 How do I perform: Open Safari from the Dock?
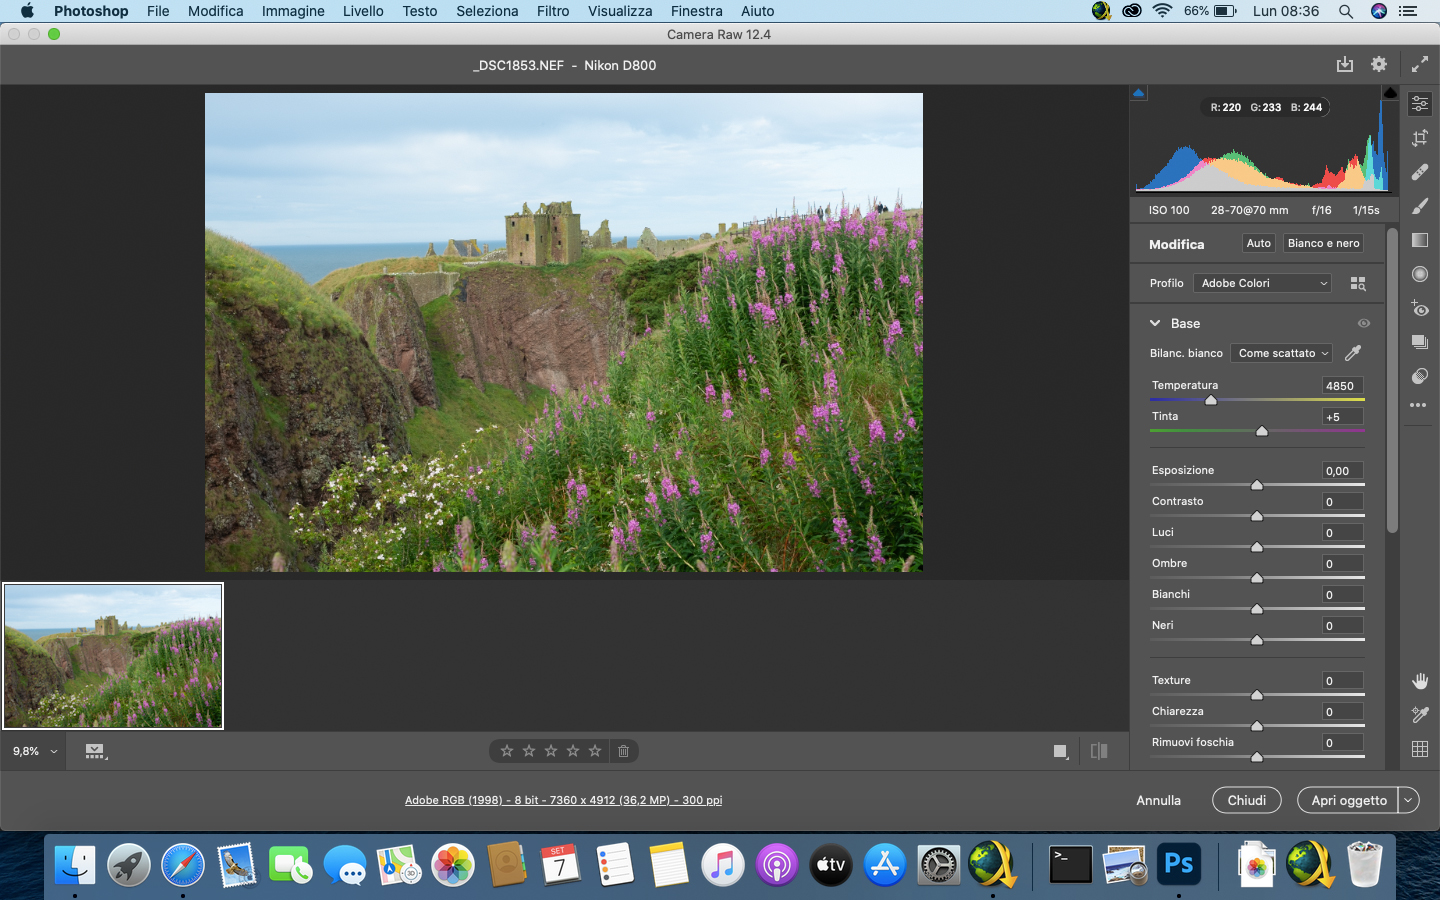pos(183,865)
